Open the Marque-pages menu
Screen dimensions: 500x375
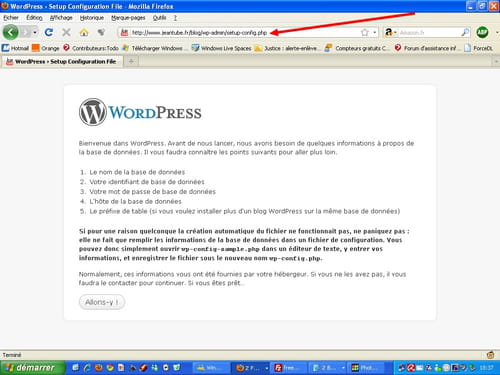point(128,18)
